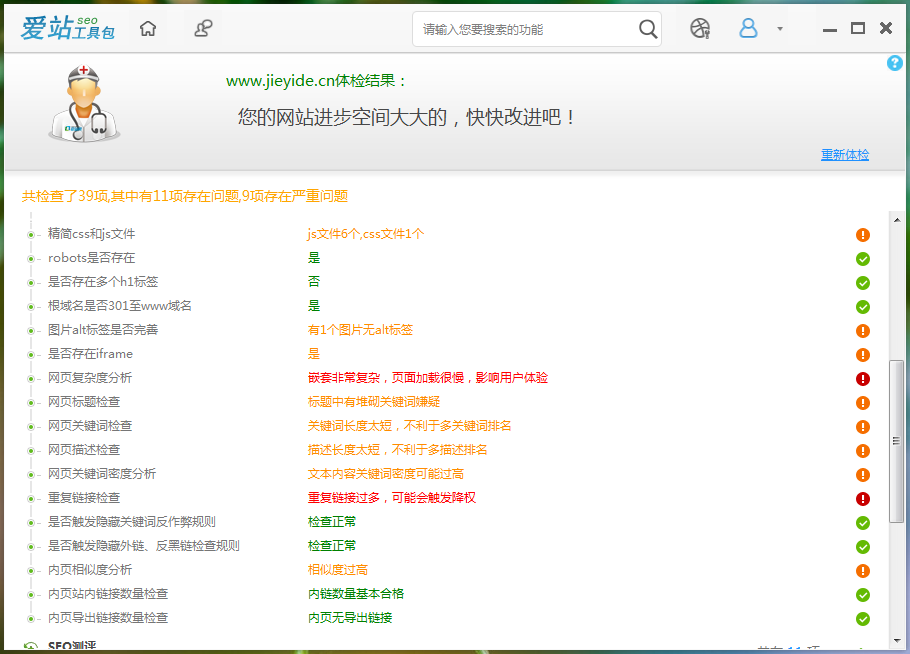Expand the account dropdown arrow
Image resolution: width=910 pixels, height=654 pixels.
[x=780, y=29]
